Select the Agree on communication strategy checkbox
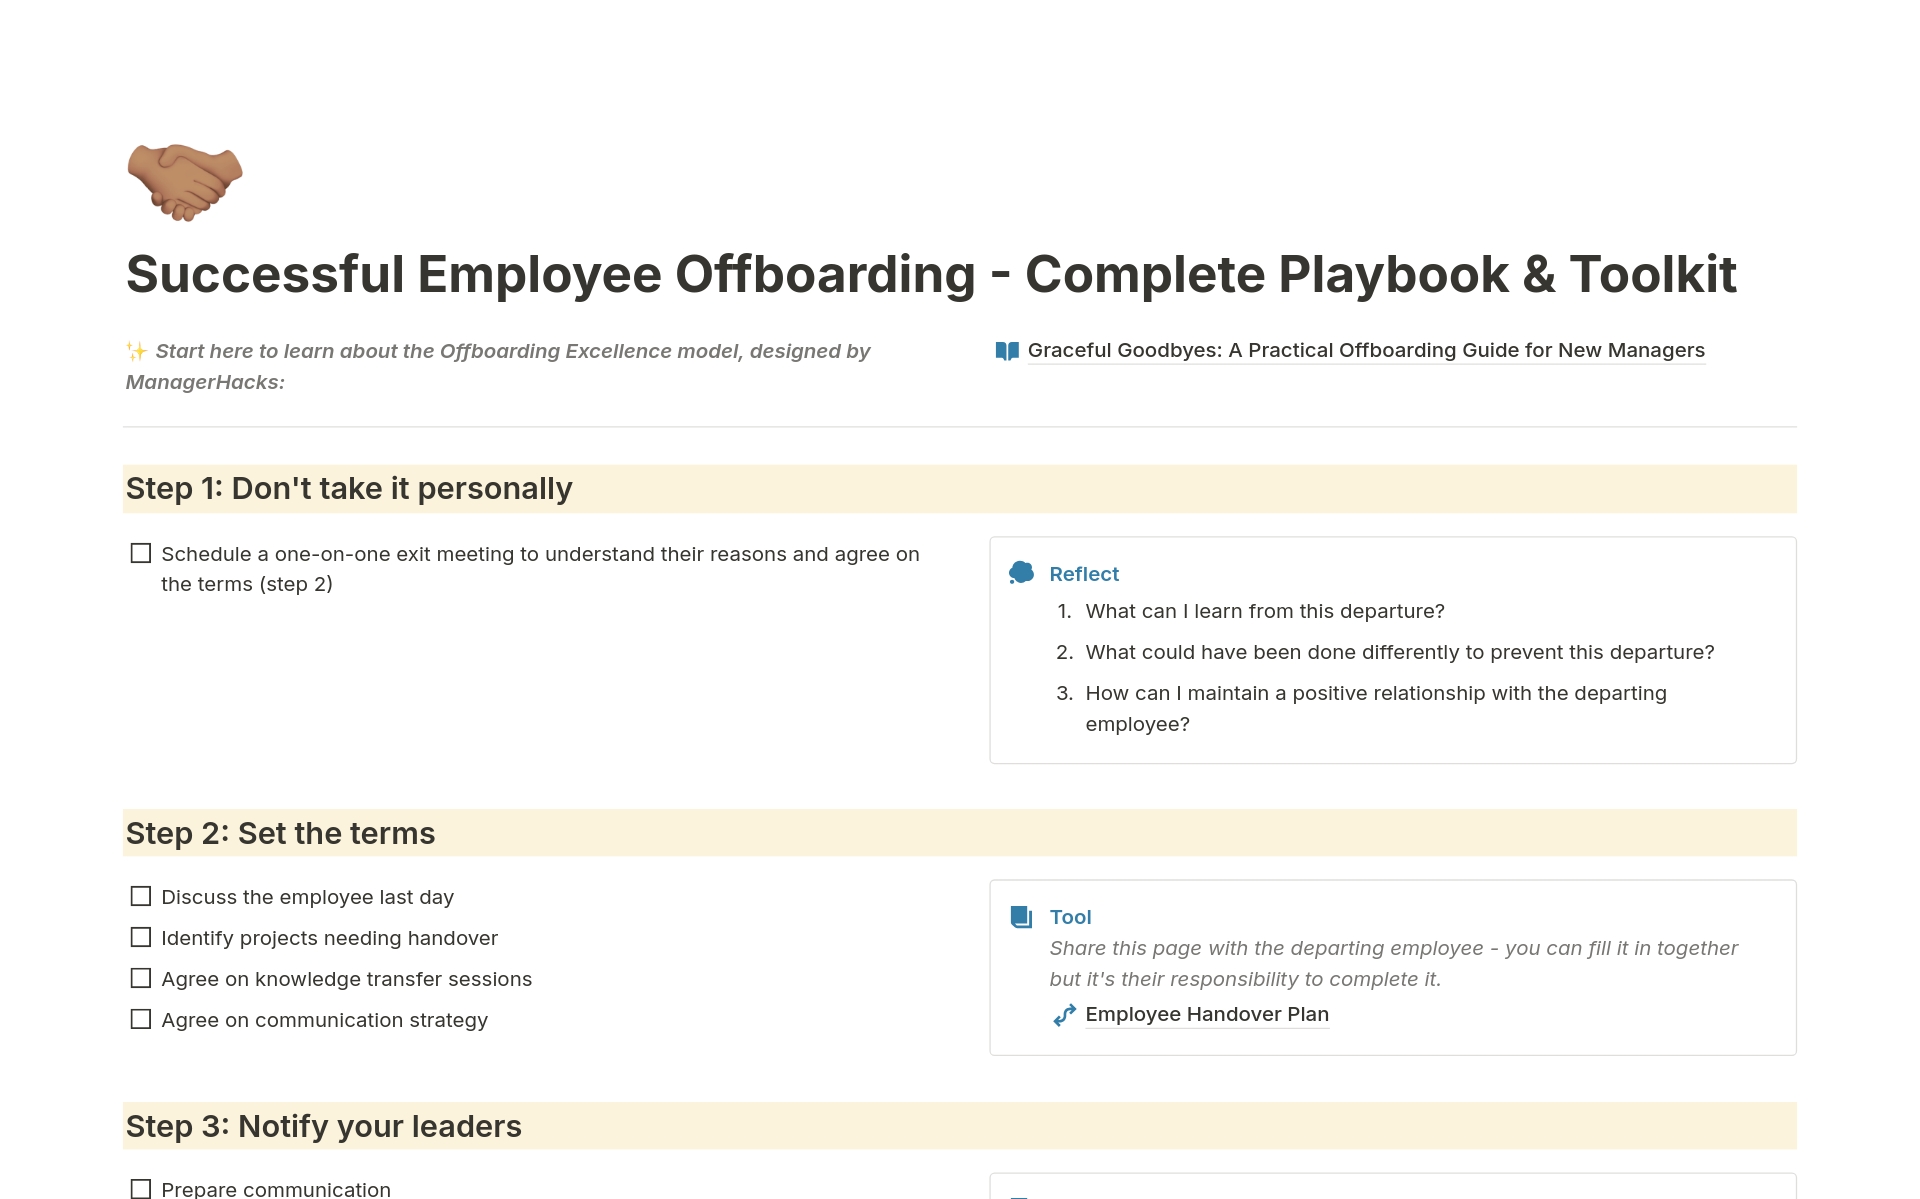The height and width of the screenshot is (1199, 1920). click(x=144, y=1019)
